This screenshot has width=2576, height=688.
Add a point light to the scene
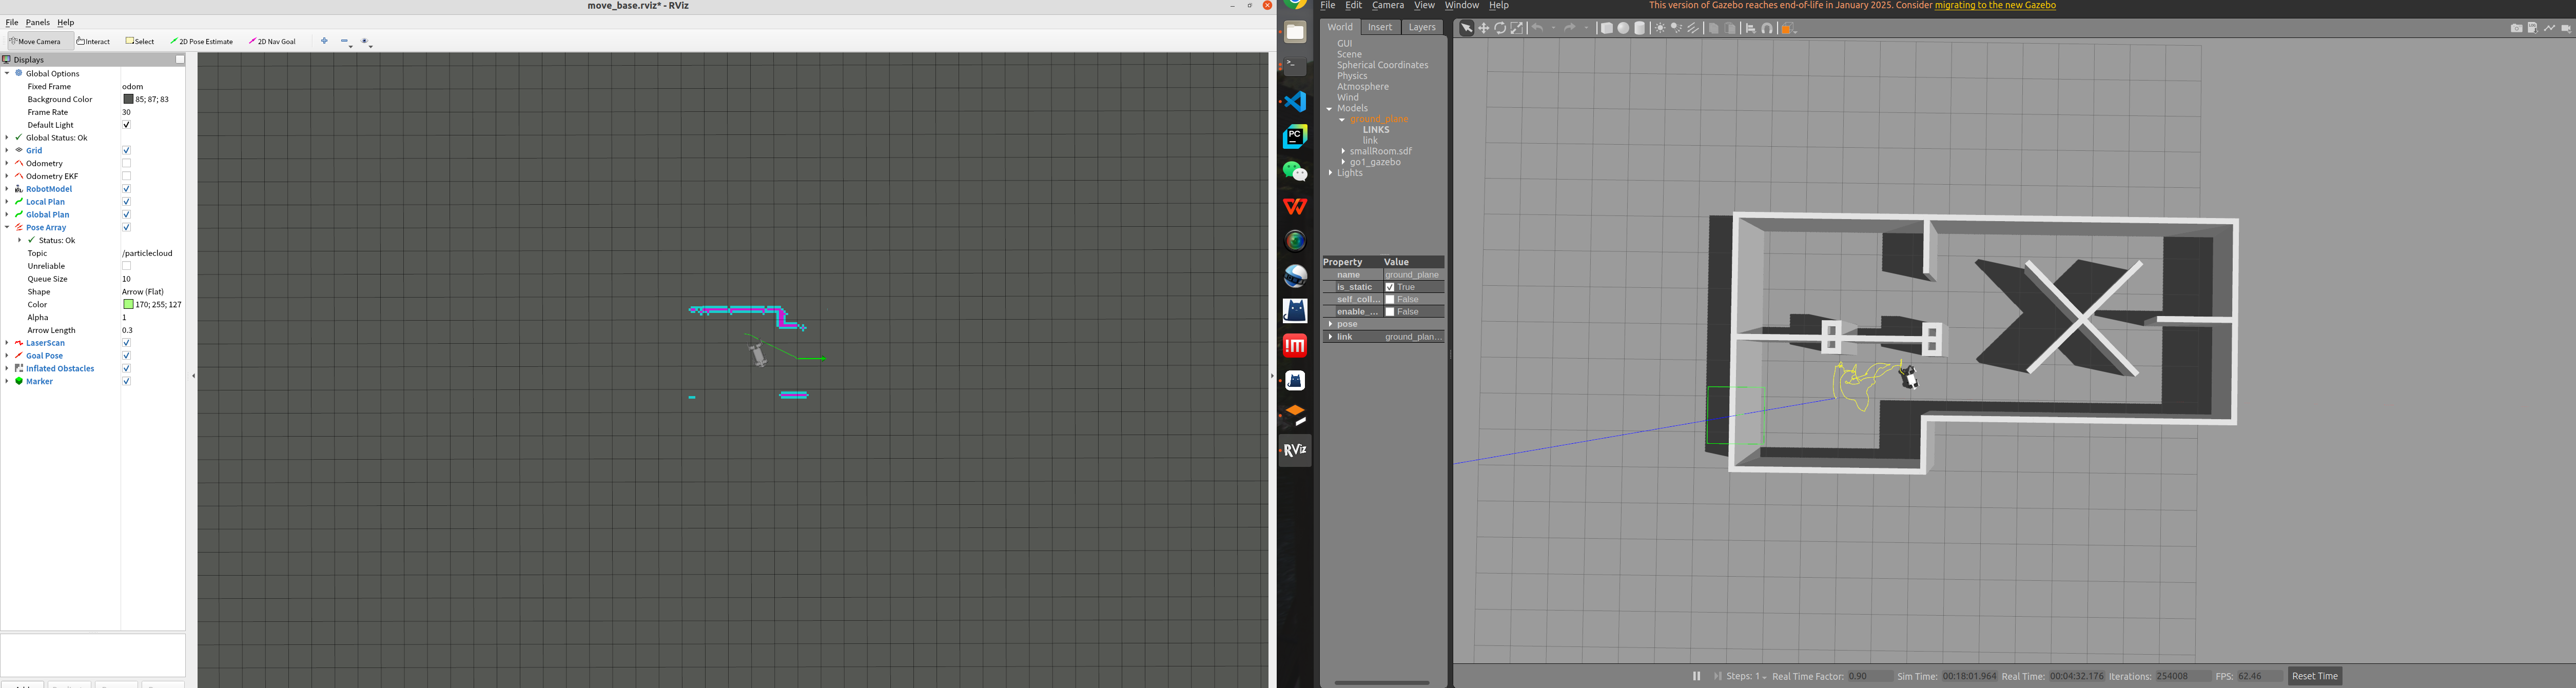tap(1660, 28)
